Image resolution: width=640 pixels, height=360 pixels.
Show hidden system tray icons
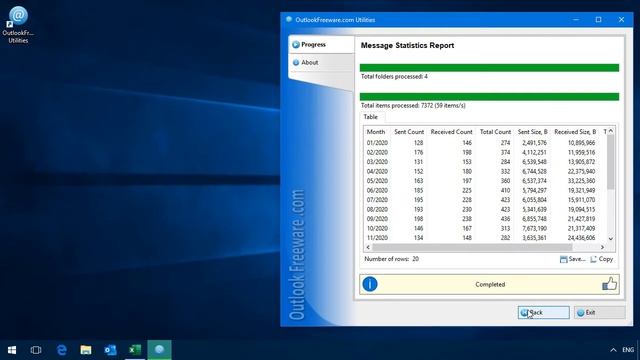(x=613, y=350)
